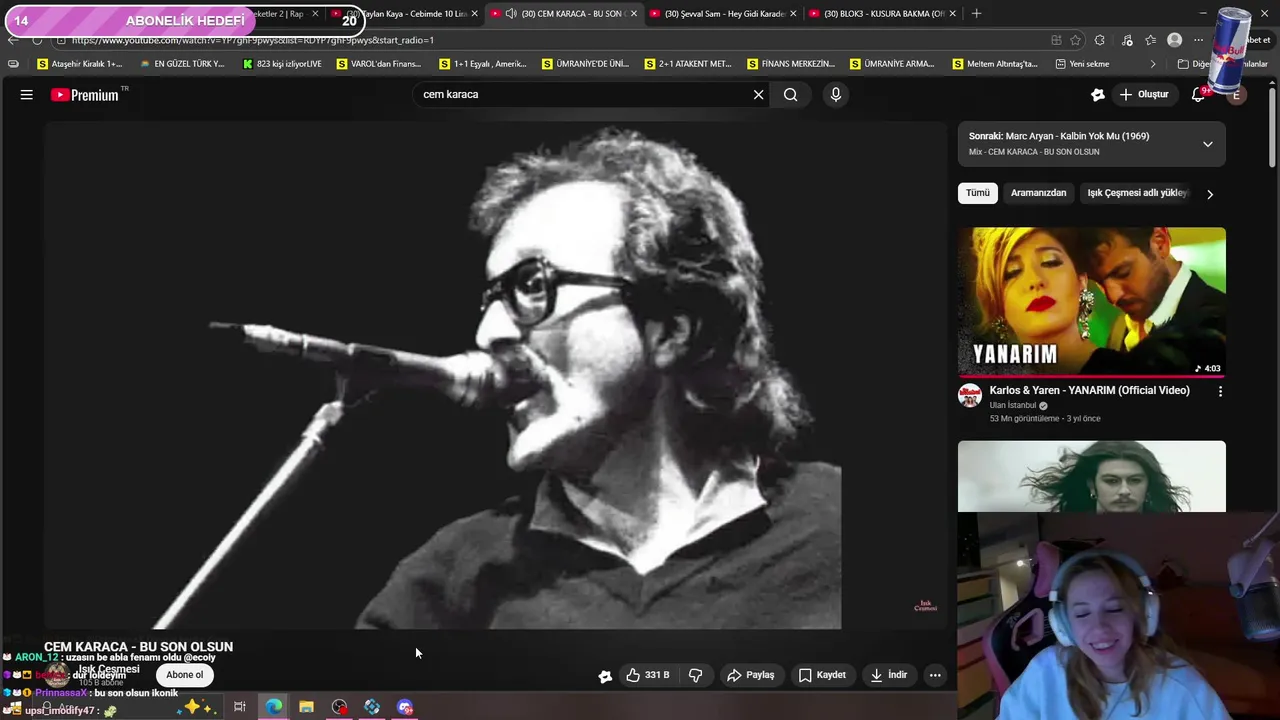Open YouTube notifications bell

1198,94
